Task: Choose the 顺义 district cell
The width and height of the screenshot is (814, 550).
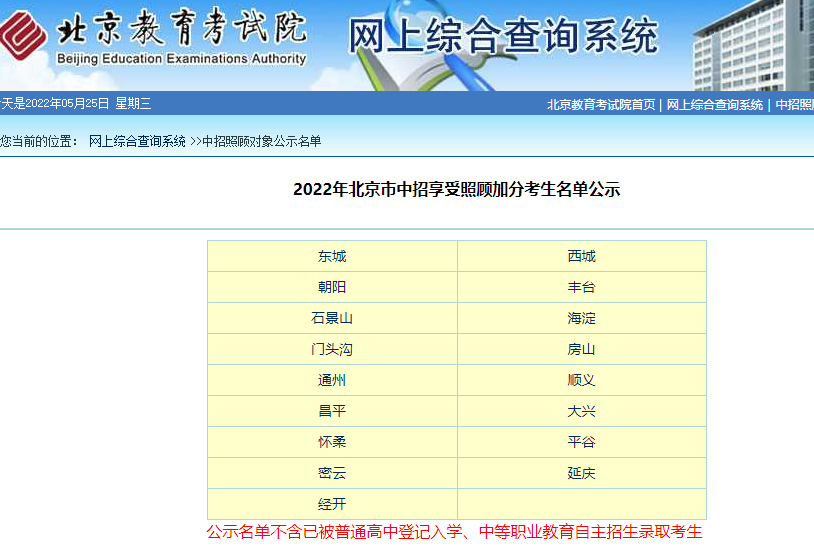Action: click(581, 380)
